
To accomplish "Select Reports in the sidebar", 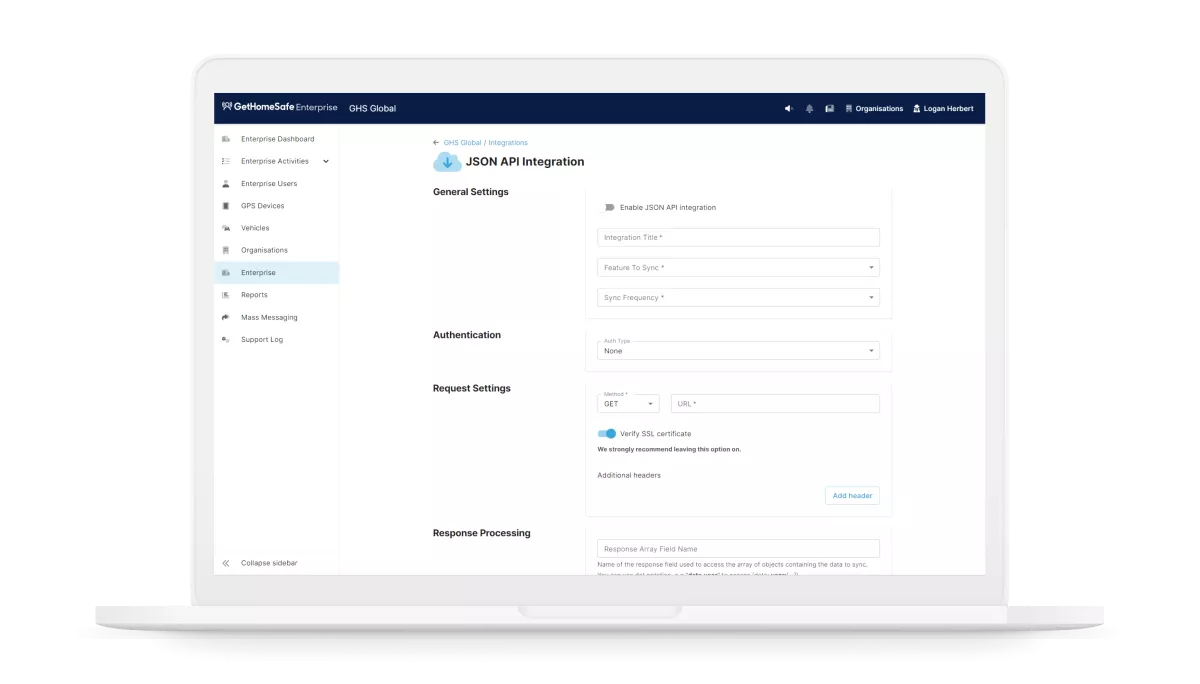I will [x=254, y=295].
